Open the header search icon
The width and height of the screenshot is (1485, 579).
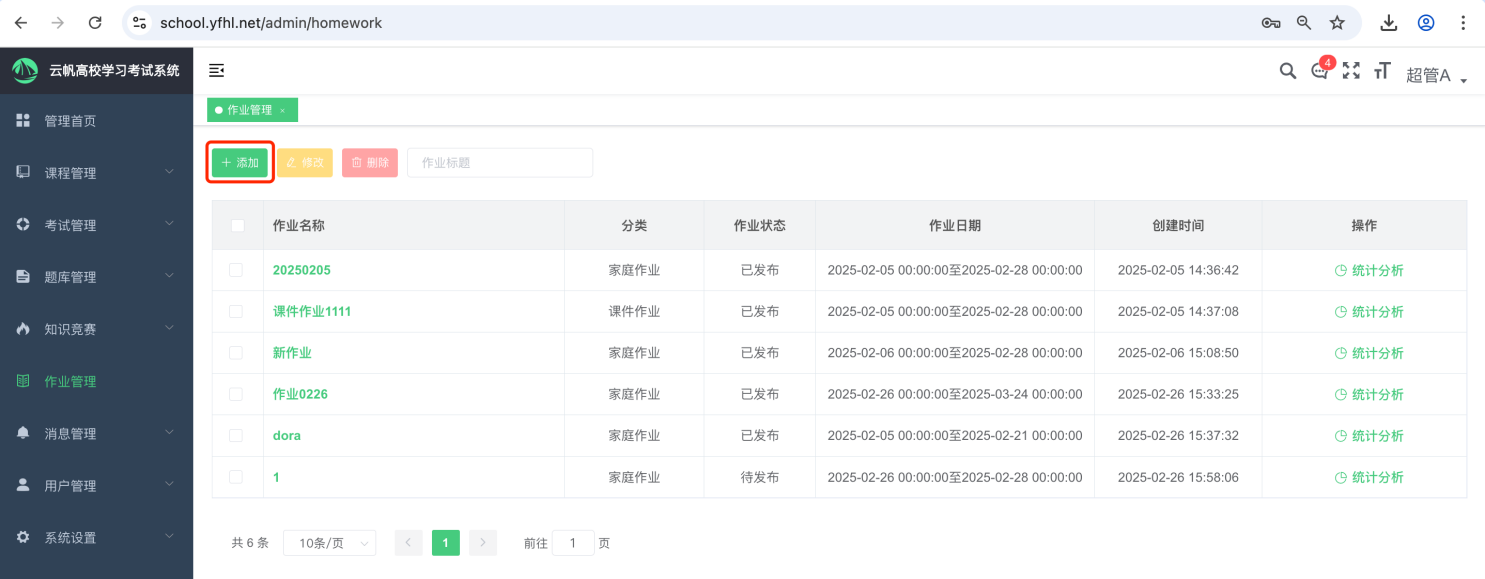click(1288, 70)
